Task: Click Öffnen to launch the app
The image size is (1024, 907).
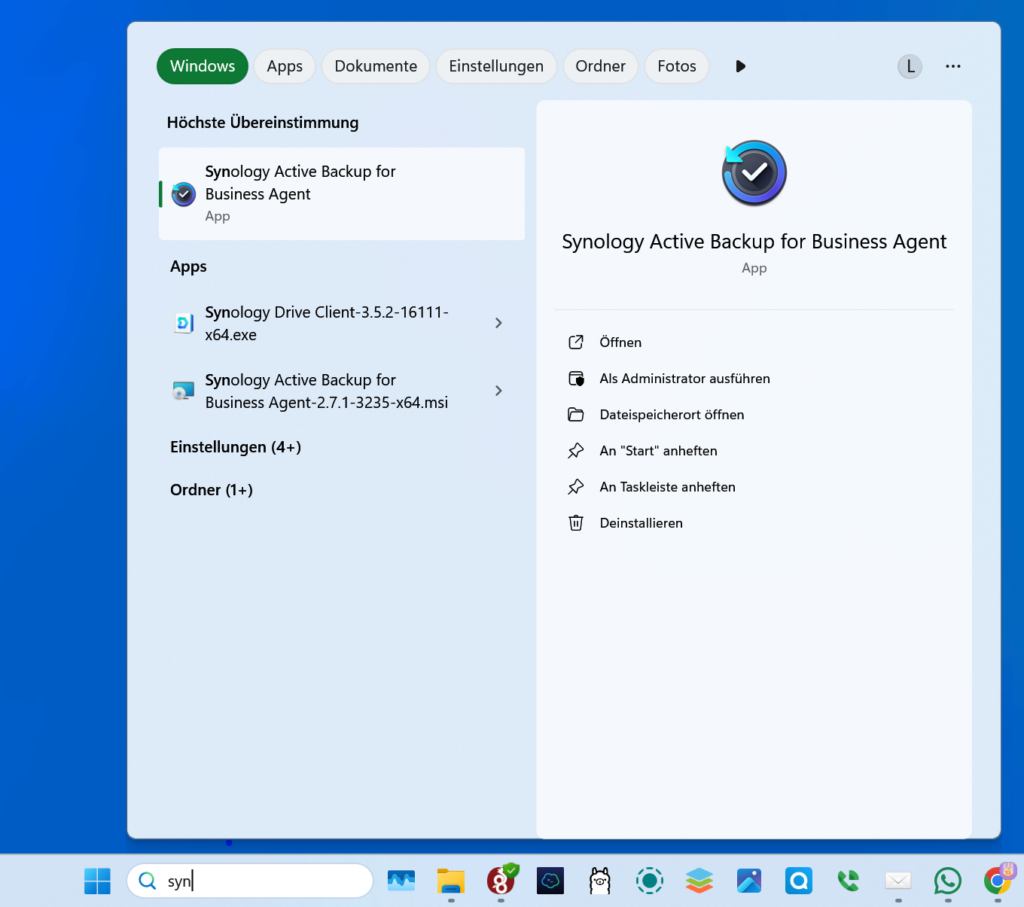Action: pyautogui.click(x=620, y=342)
